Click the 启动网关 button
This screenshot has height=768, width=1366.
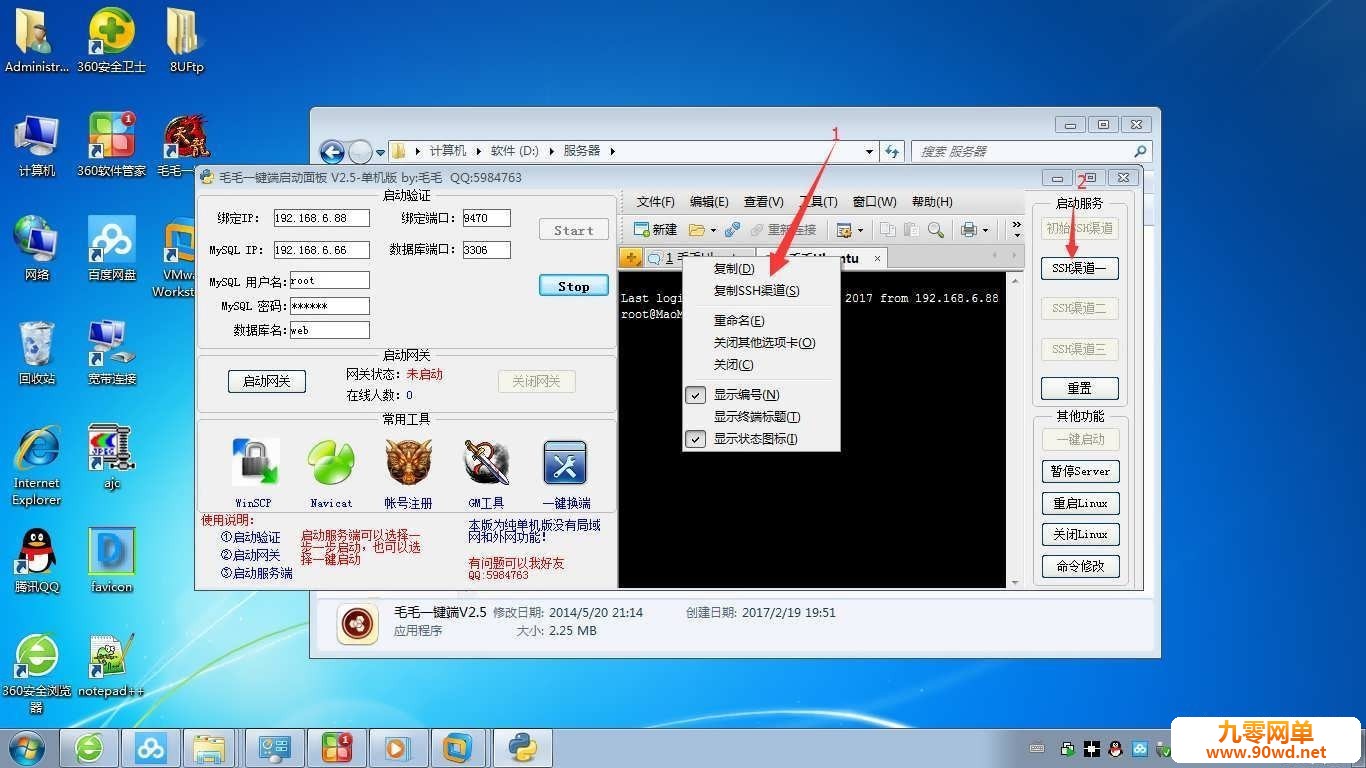(266, 381)
